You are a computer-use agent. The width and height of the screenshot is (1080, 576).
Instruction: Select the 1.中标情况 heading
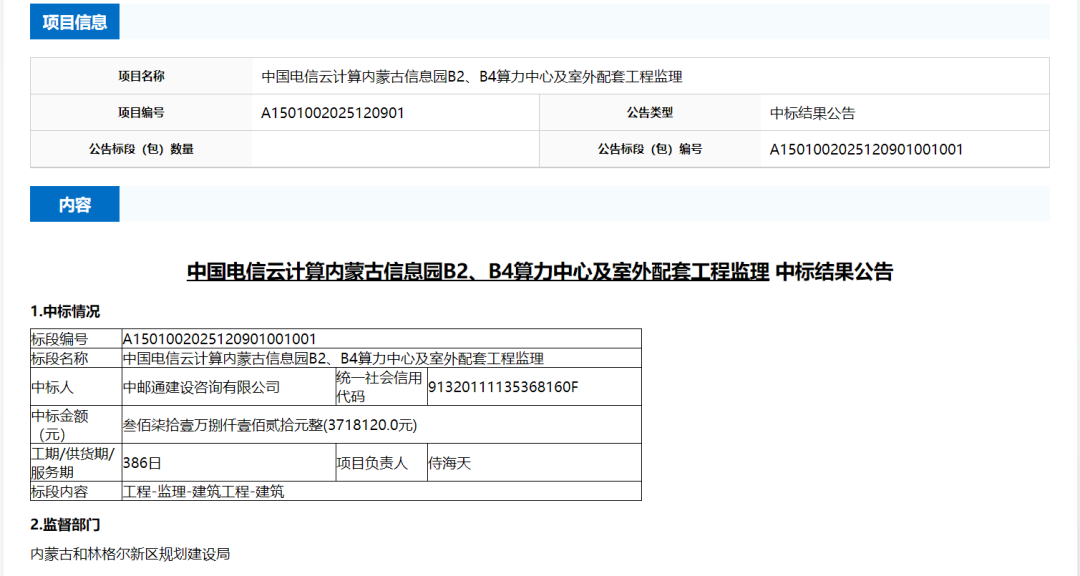65,311
